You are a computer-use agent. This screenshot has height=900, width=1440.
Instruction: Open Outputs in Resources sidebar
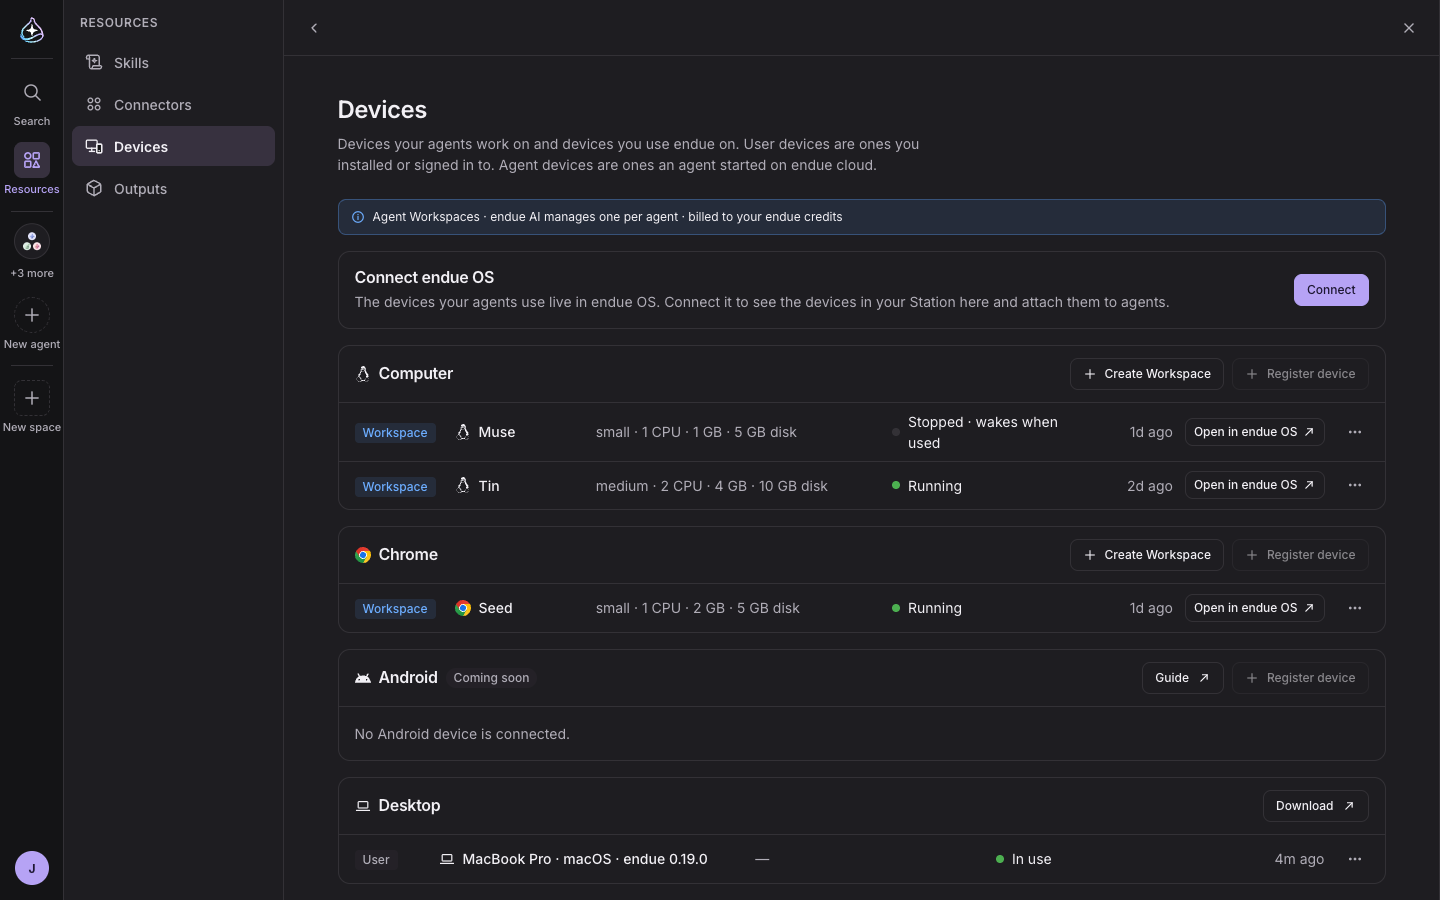click(x=173, y=189)
